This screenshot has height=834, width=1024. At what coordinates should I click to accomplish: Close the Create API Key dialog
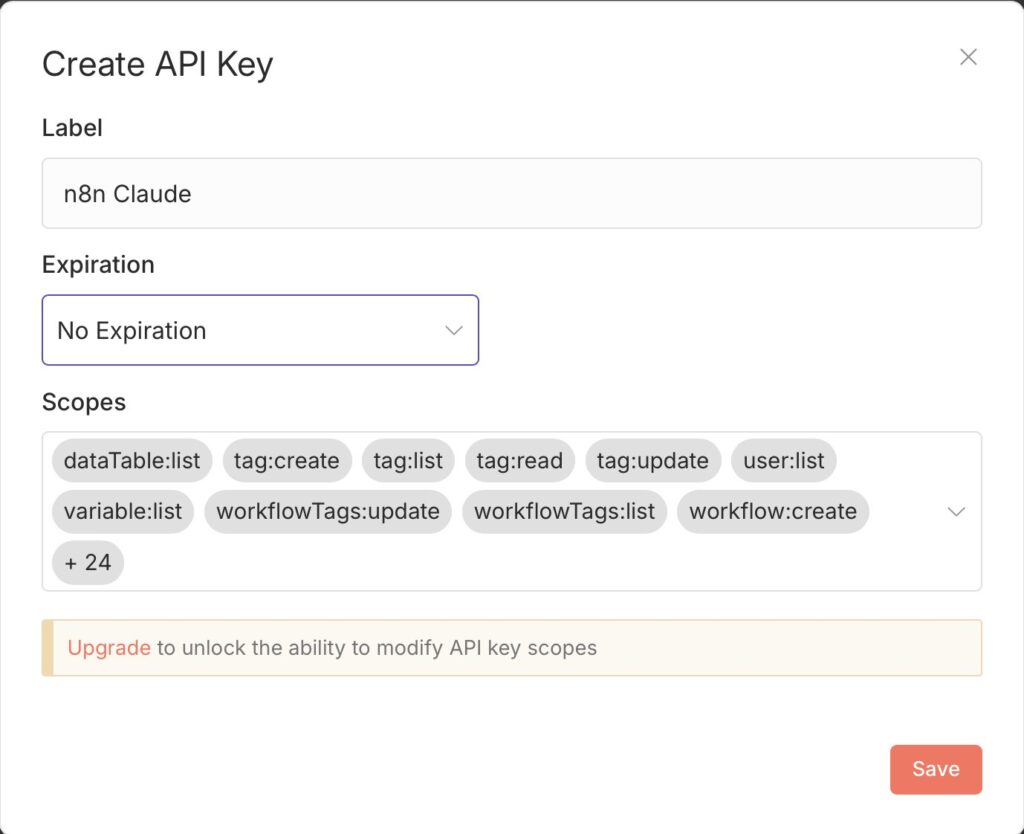[968, 57]
